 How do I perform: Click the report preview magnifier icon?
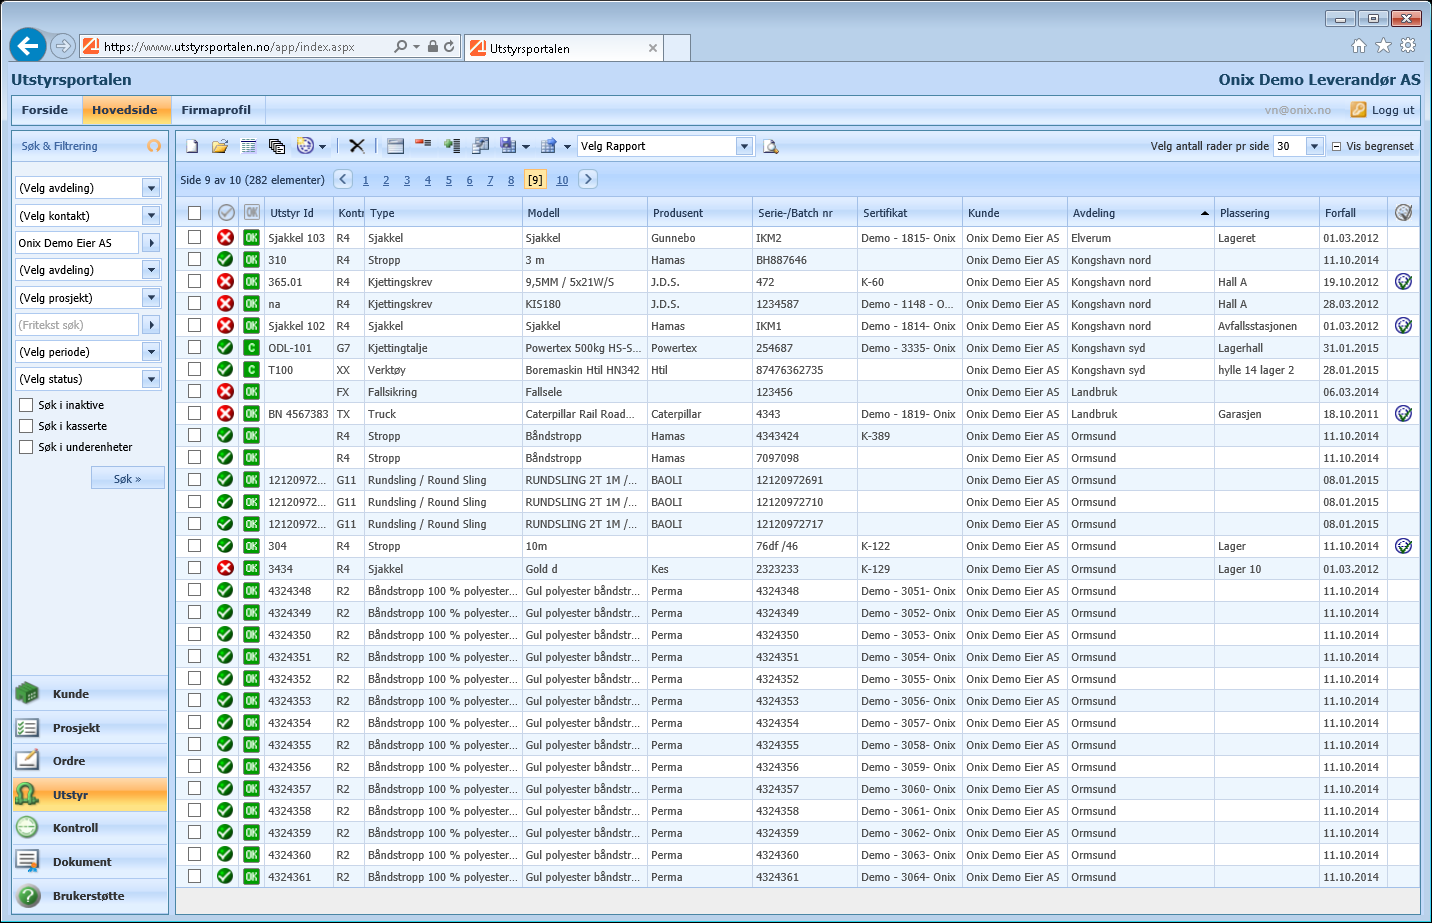click(x=771, y=146)
